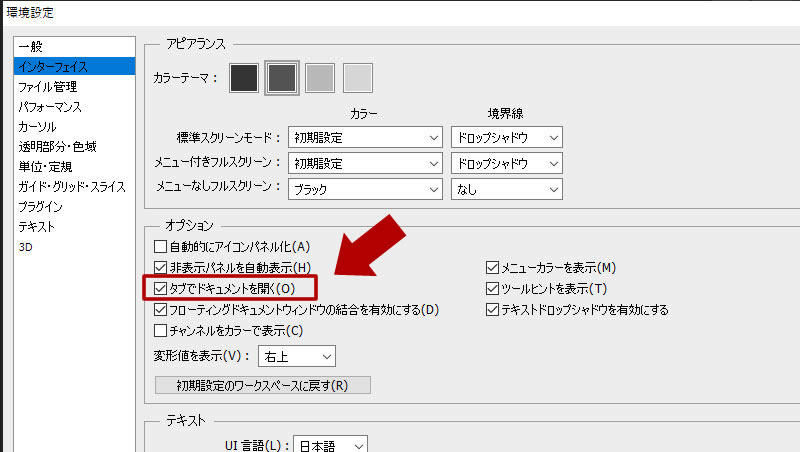Choose the dark gray color theme swatch
This screenshot has height=452, width=800.
click(x=282, y=77)
